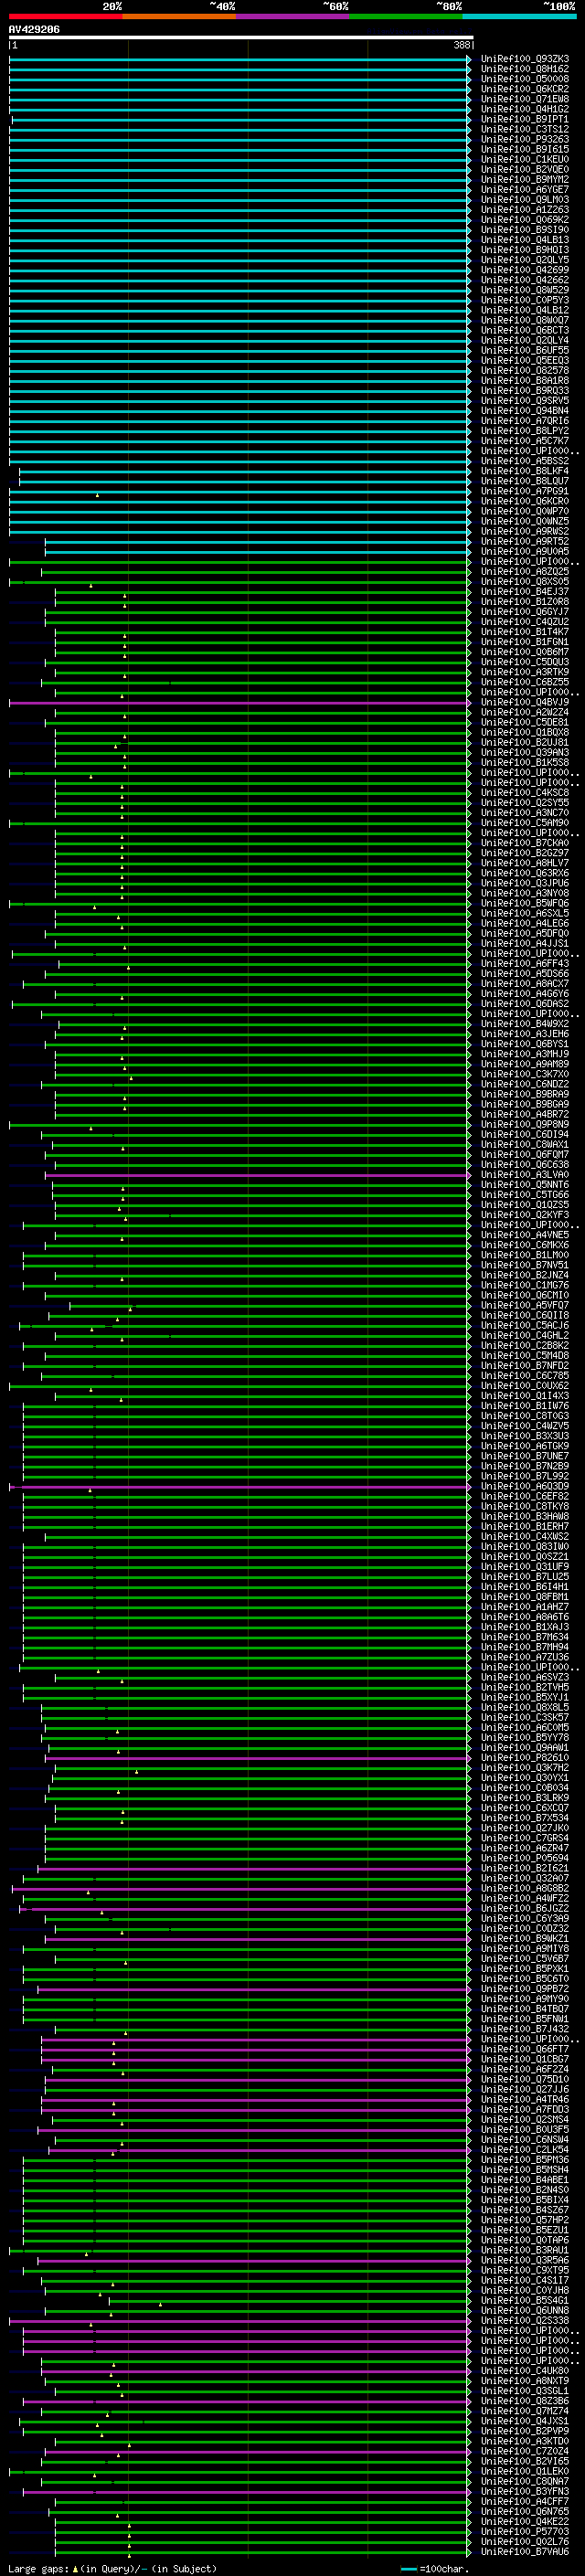Select label UniRef100_P57703
Image resolution: width=585 pixels, height=2576 pixels.
click(x=525, y=2533)
